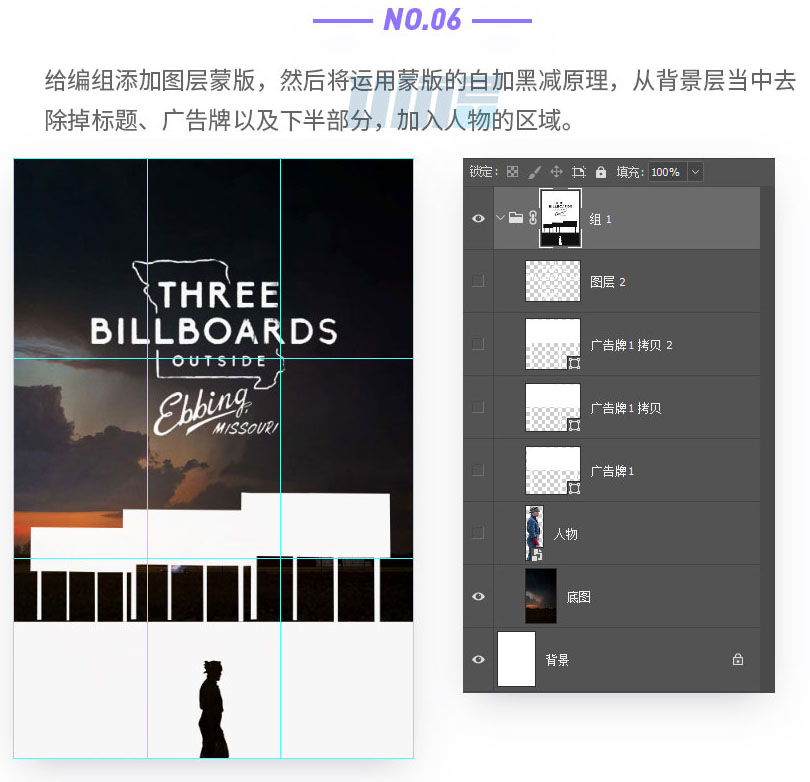Image resolution: width=810 pixels, height=782 pixels.
Task: Show the 人物 layer visibility box
Action: click(x=478, y=533)
